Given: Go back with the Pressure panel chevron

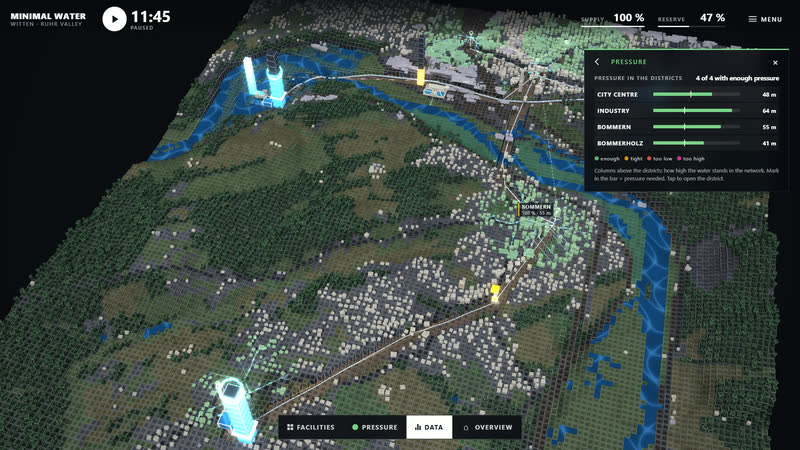Looking at the screenshot, I should (597, 62).
